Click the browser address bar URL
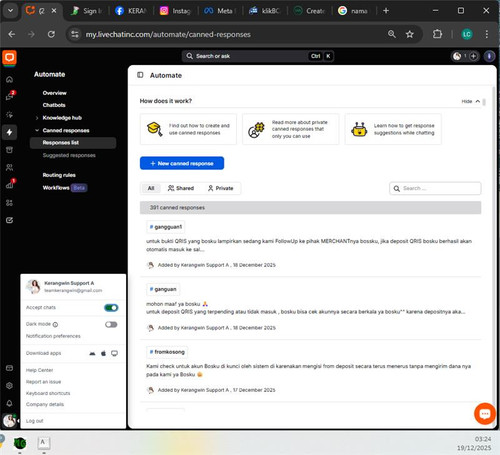Viewport: 500px width, 455px height. [168, 34]
